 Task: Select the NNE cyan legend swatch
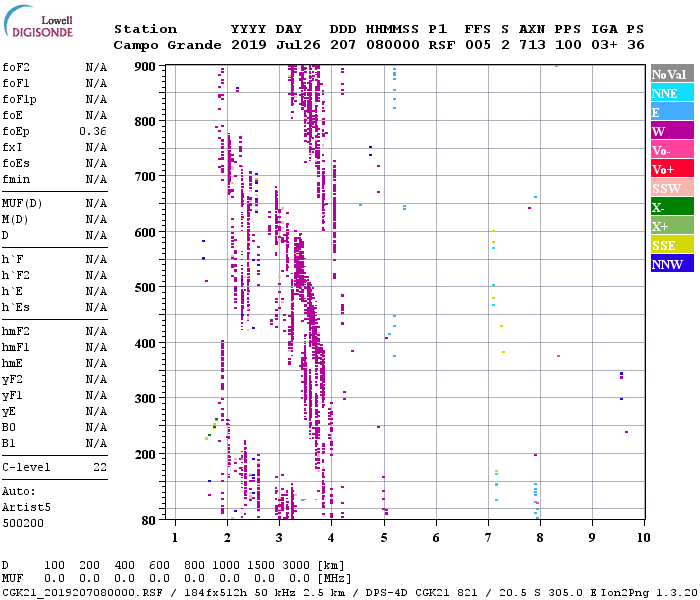click(672, 93)
